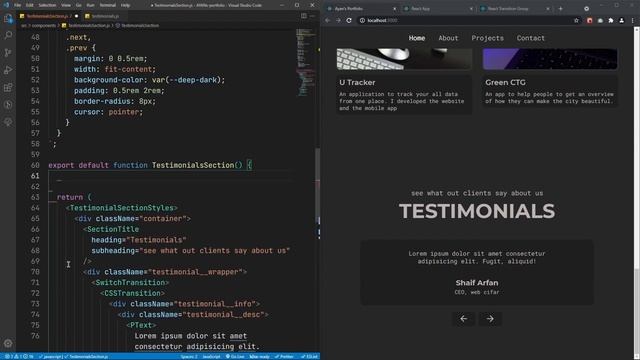Click Prettier in the status bar
The image size is (640, 360).
[x=284, y=357]
